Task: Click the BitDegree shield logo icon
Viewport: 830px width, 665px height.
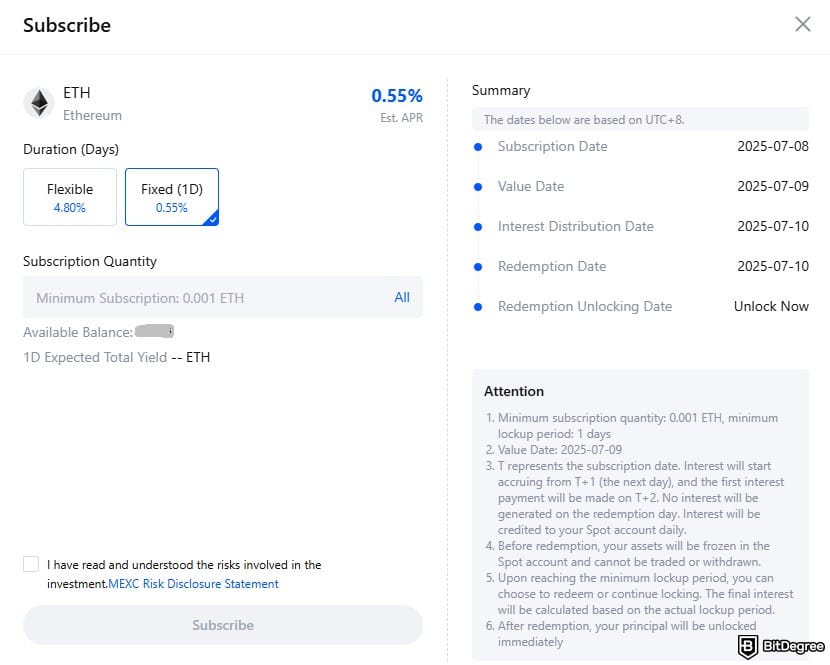Action: click(x=747, y=646)
